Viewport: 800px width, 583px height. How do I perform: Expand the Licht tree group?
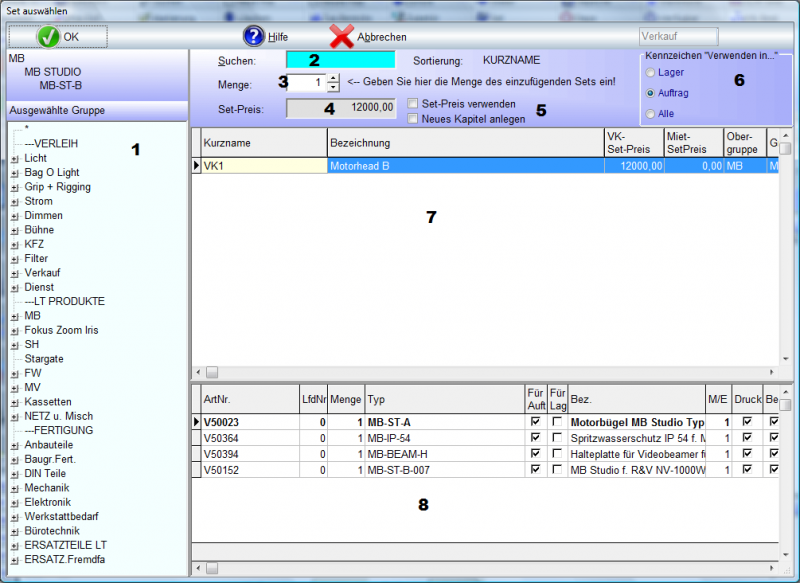[x=15, y=159]
